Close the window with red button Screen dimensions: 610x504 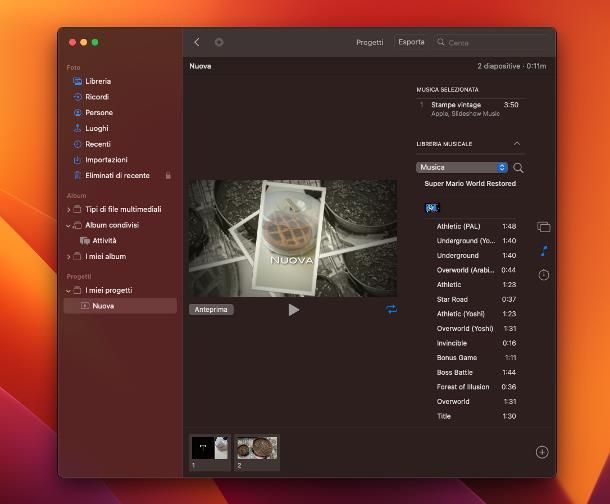[x=72, y=42]
